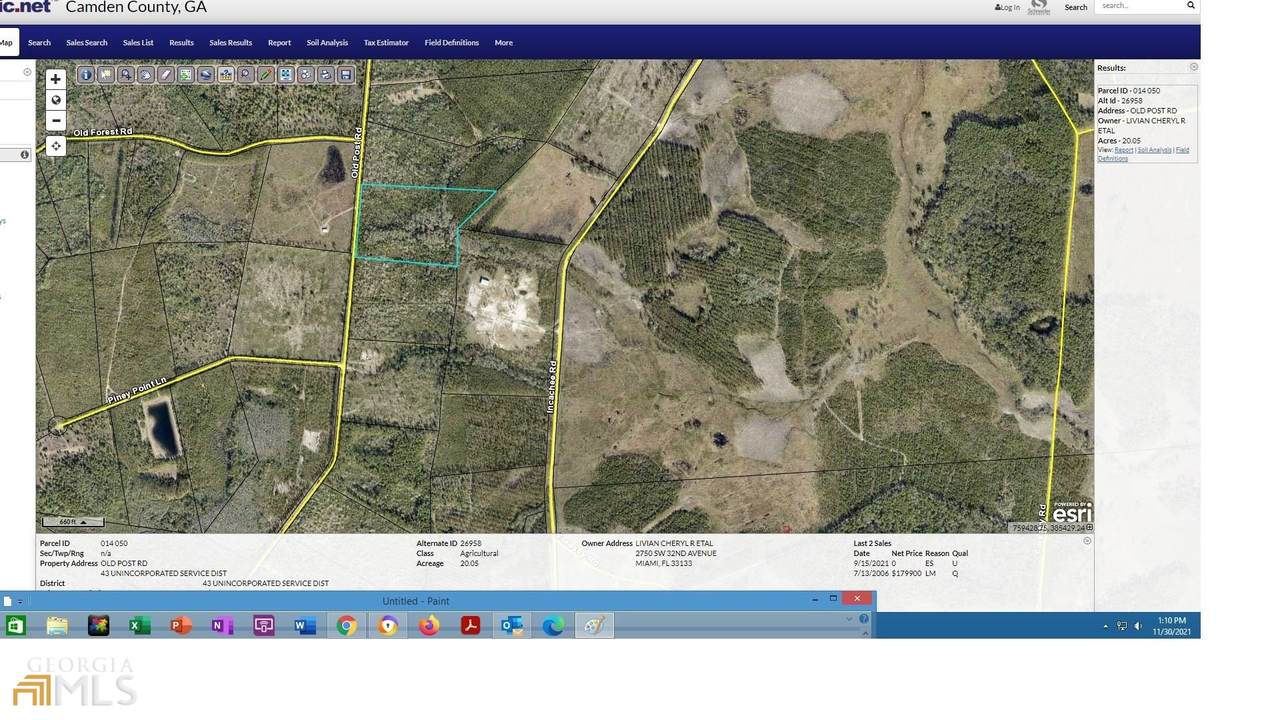
Task: Open PowerPoint from taskbar
Action: tap(181, 626)
